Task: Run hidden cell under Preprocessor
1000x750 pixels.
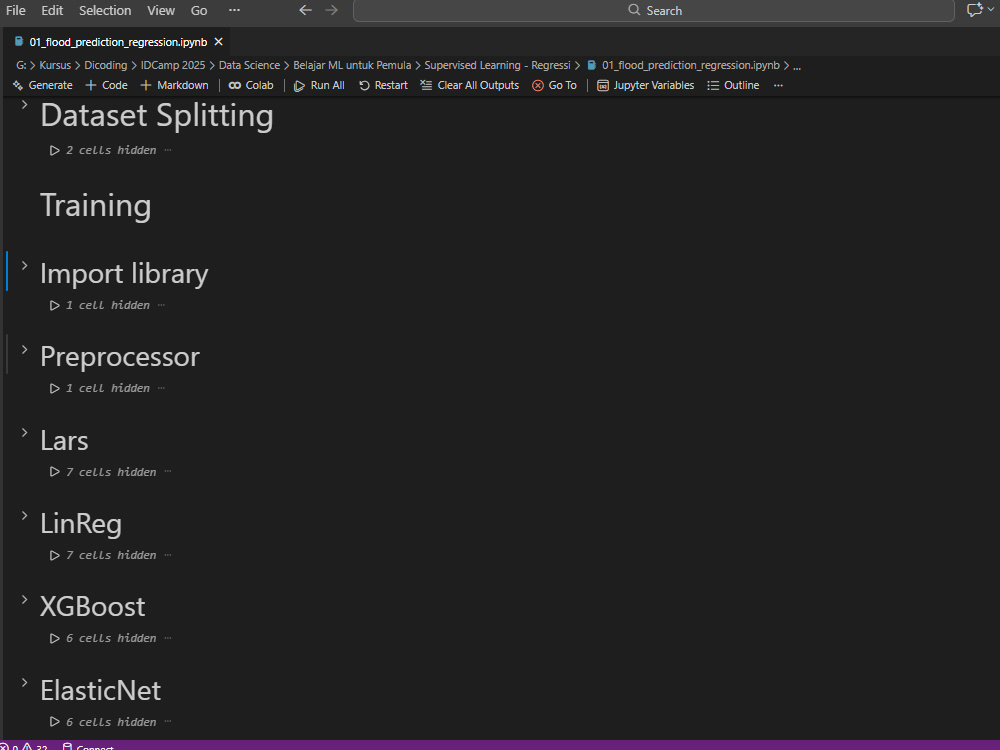Action: point(55,388)
